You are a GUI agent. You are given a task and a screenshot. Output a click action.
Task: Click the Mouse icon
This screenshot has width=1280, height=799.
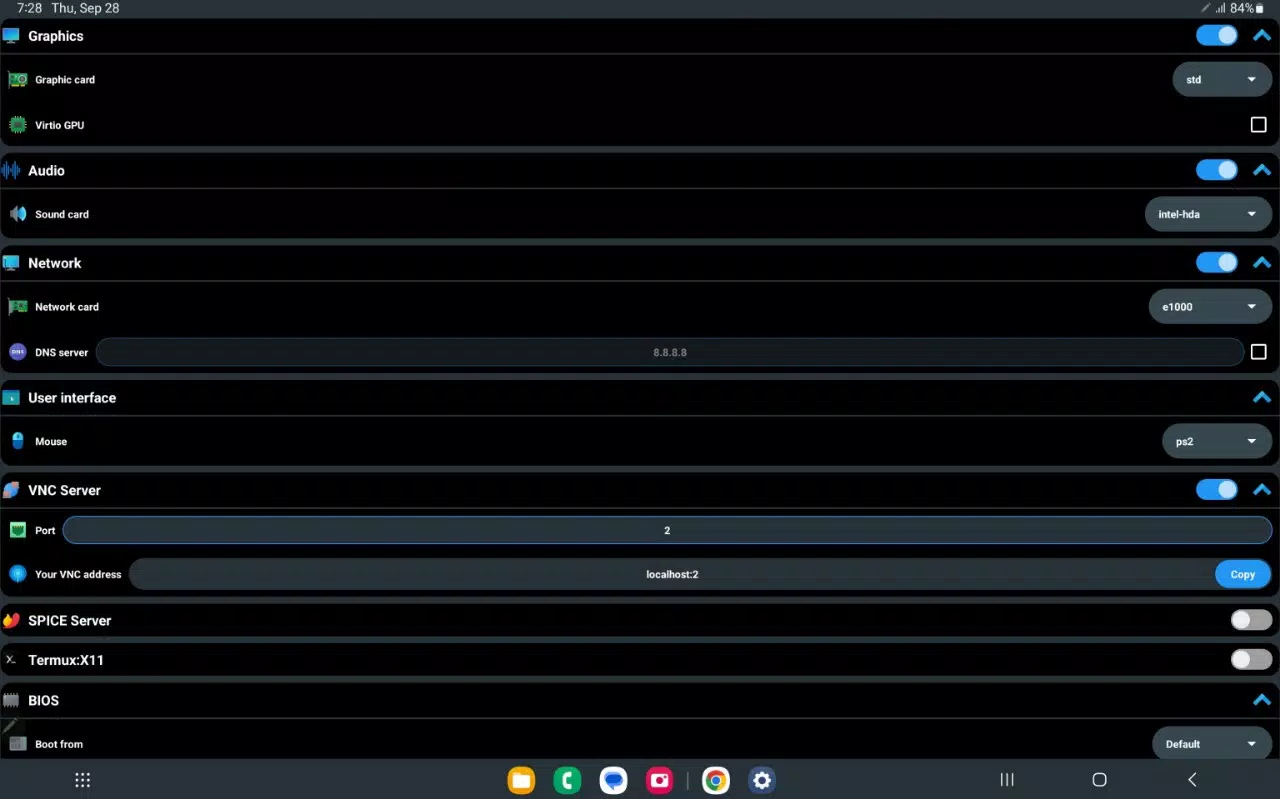18,441
